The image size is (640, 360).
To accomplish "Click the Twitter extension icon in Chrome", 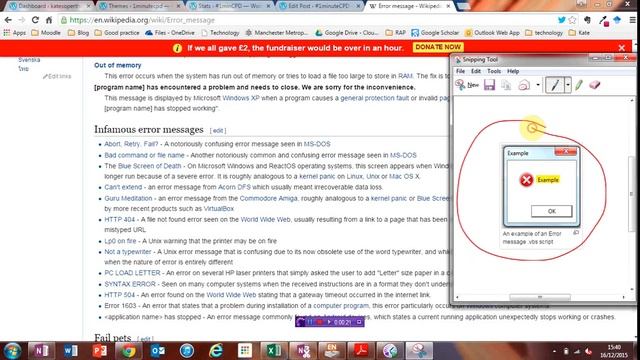I will (562, 20).
